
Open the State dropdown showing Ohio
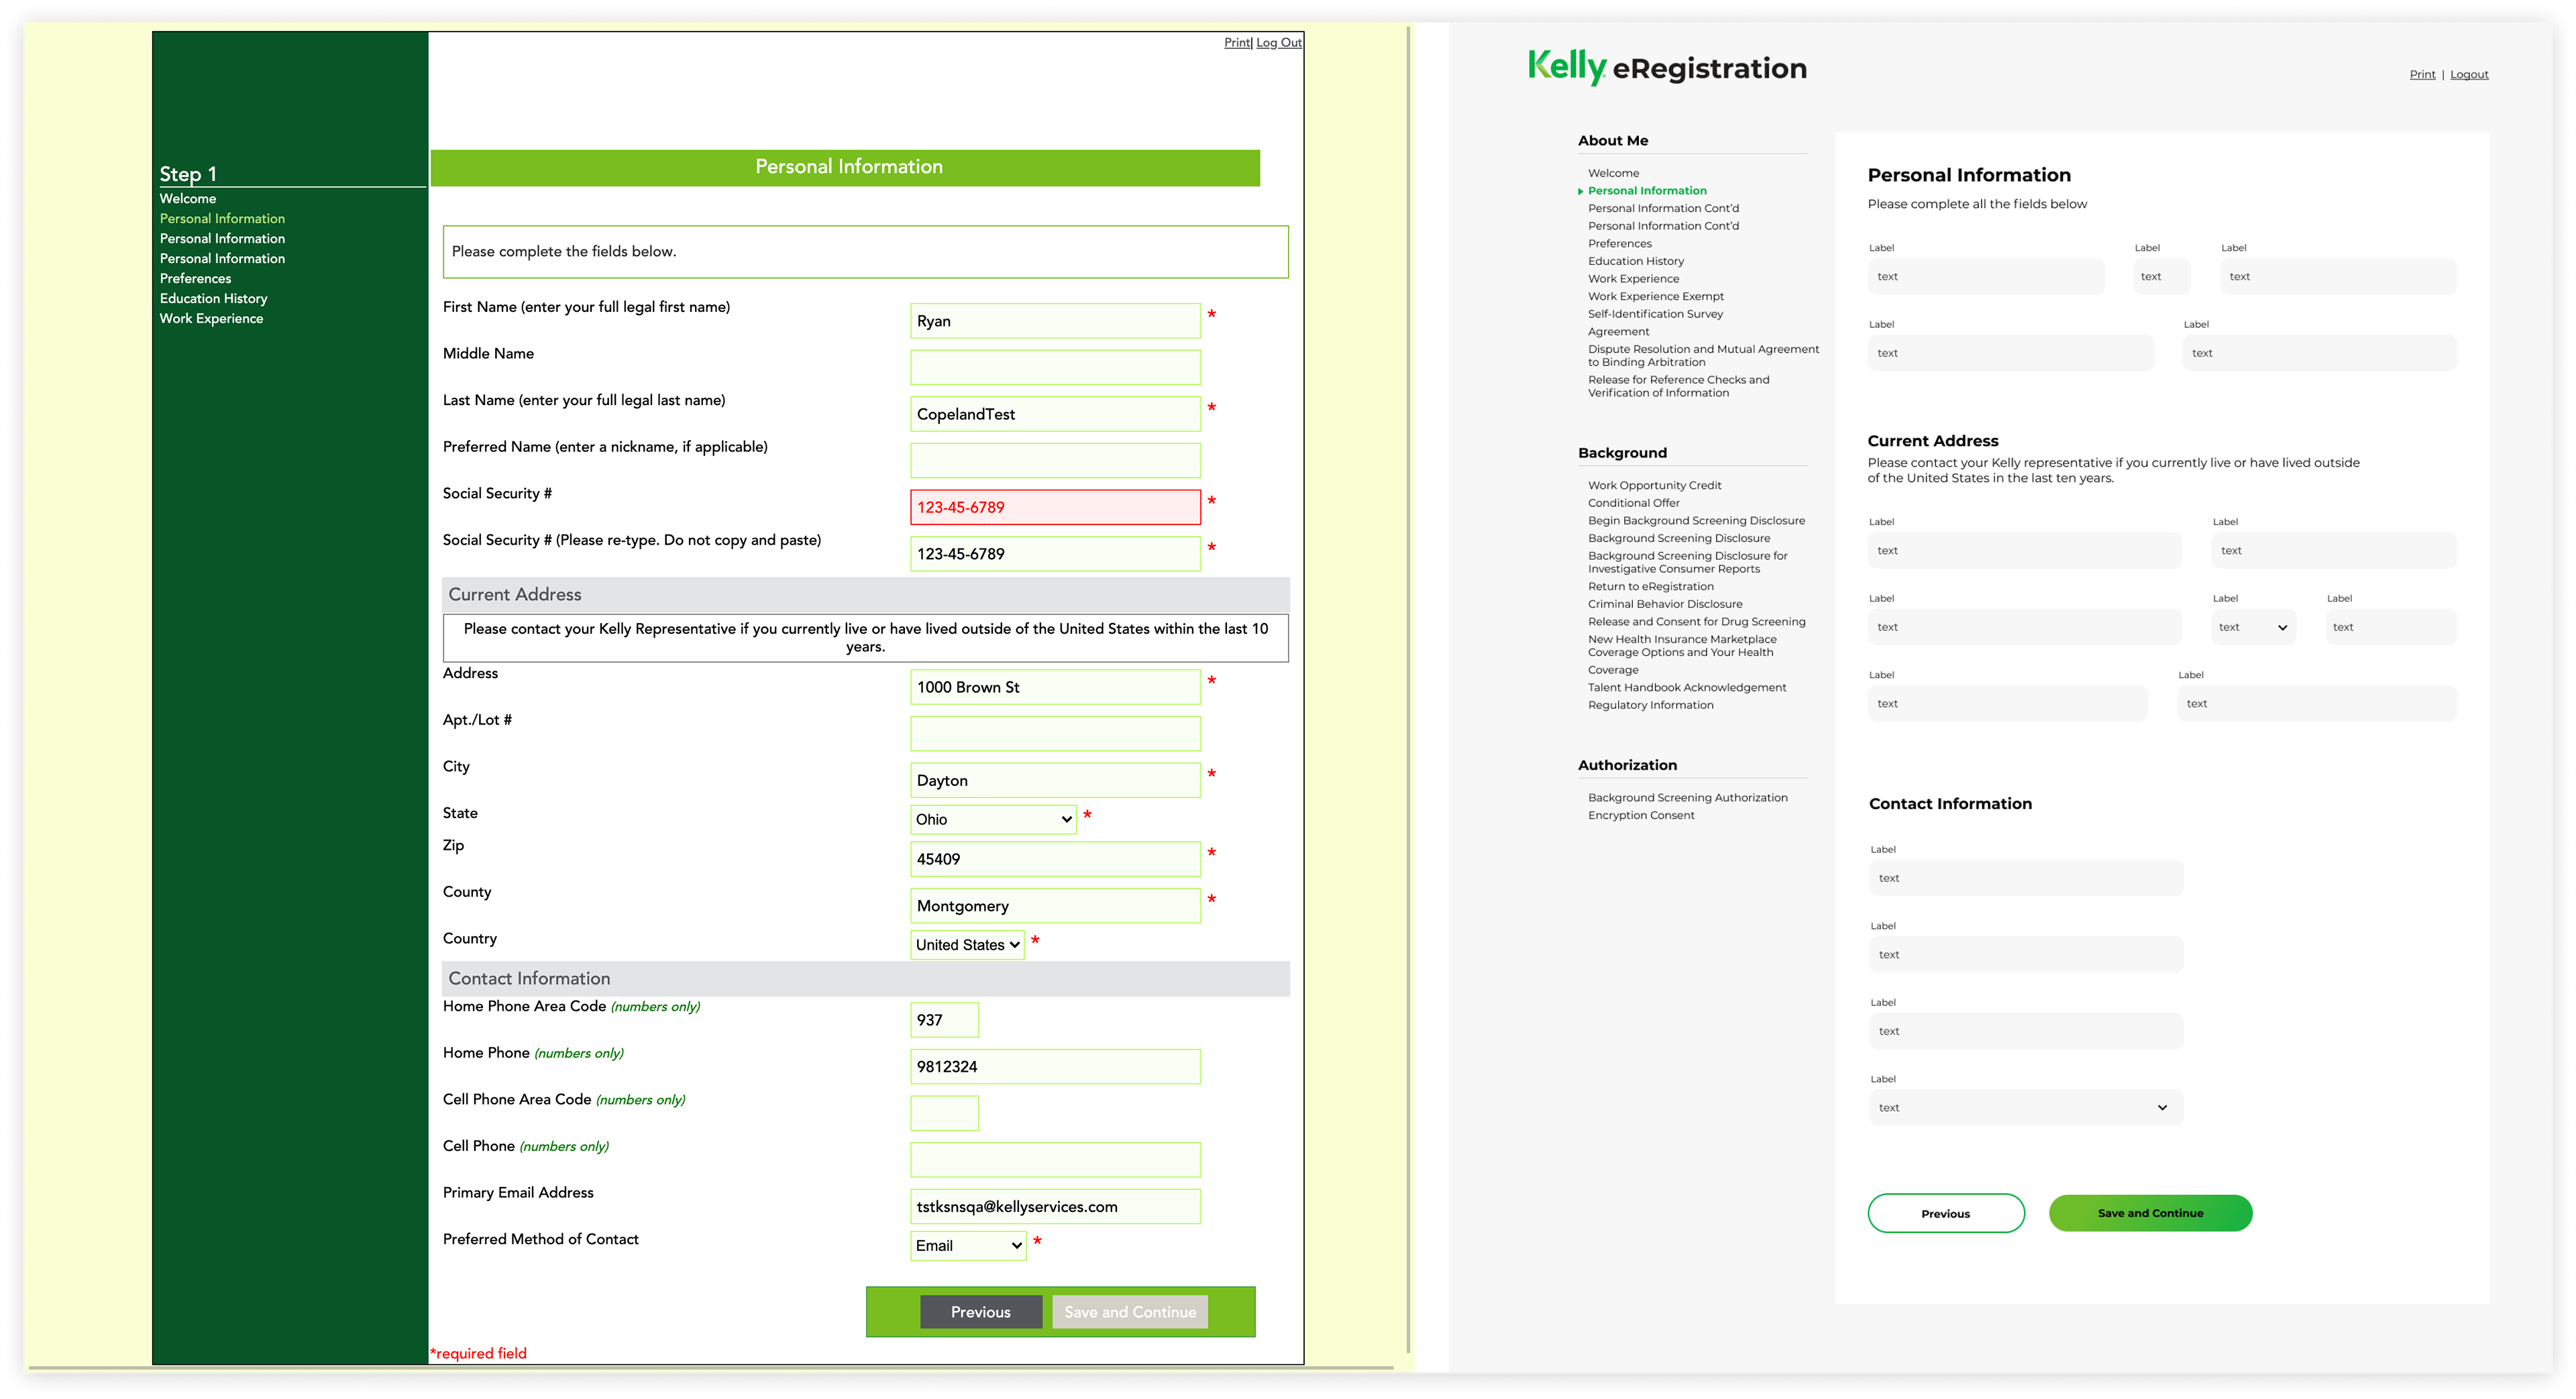(993, 819)
